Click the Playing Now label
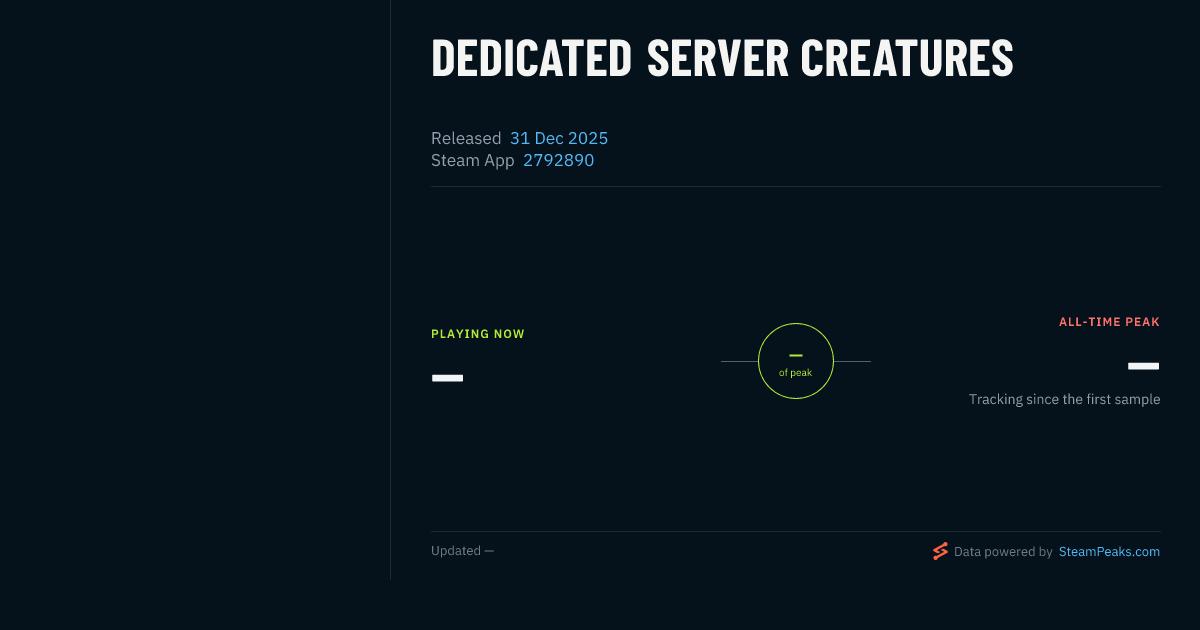This screenshot has width=1200, height=630. [x=478, y=334]
